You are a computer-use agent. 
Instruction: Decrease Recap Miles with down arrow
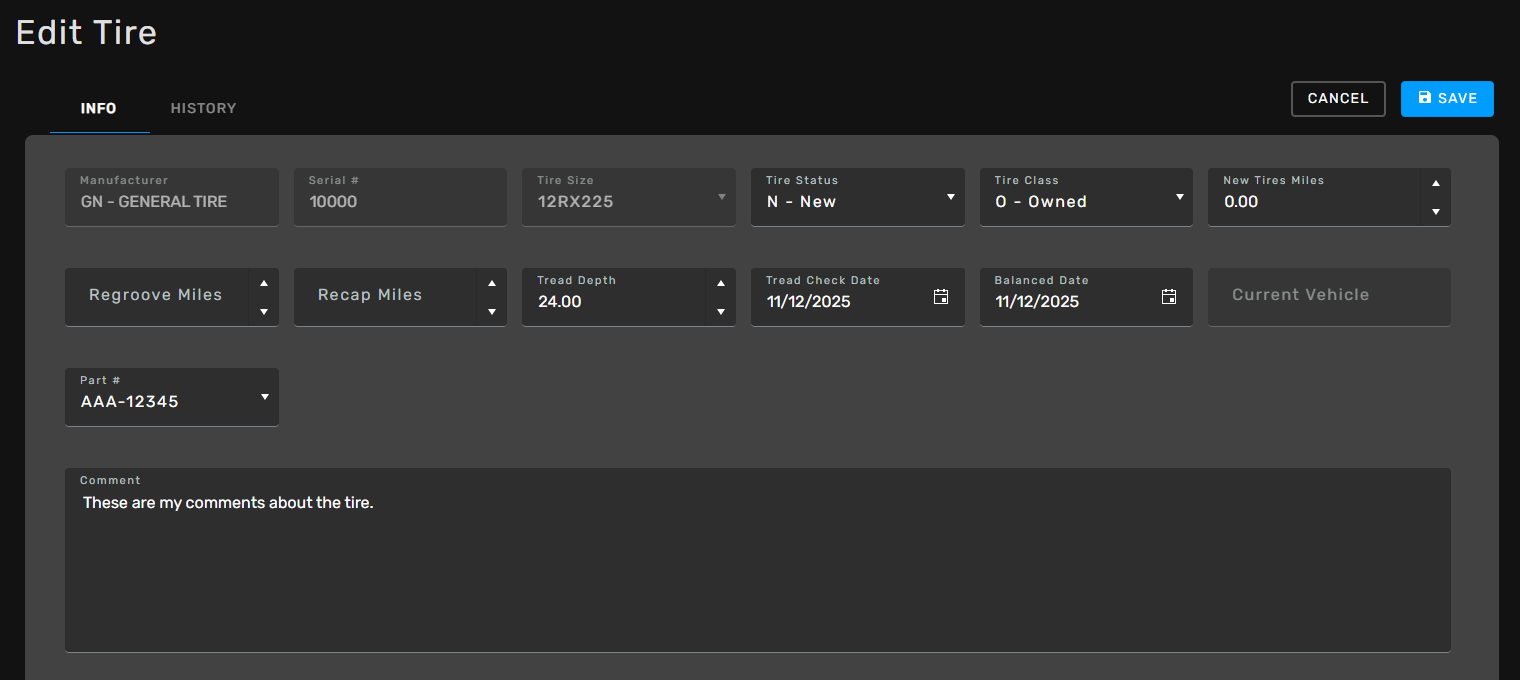[x=492, y=311]
